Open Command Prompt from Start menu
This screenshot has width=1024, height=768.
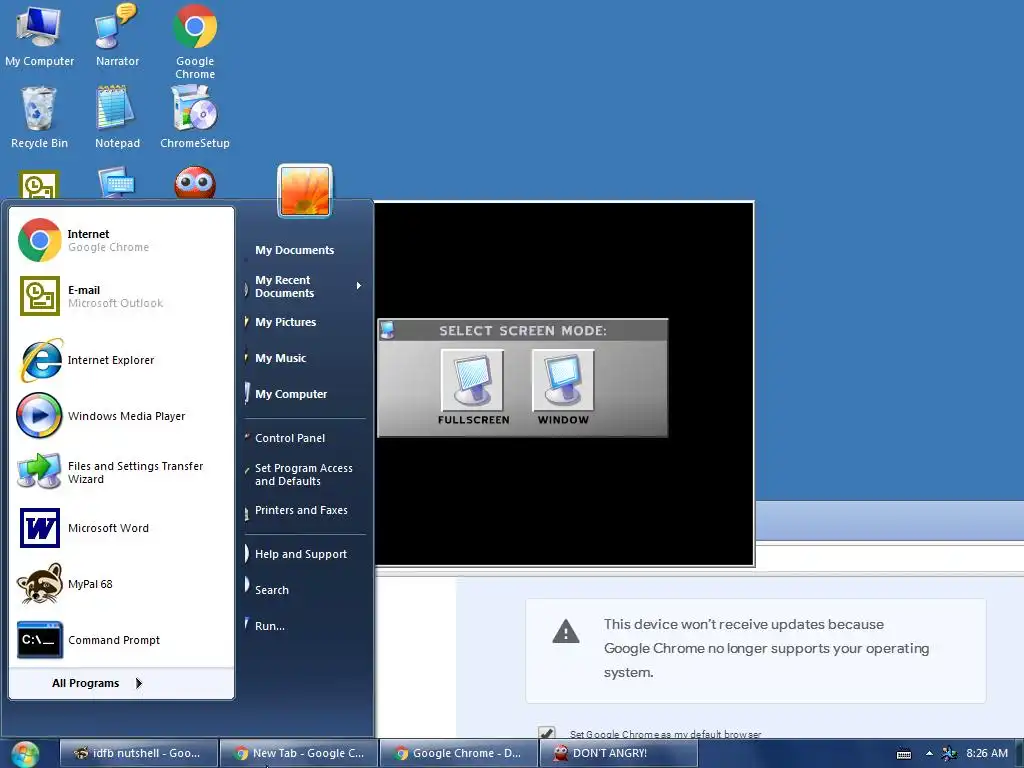(121, 640)
